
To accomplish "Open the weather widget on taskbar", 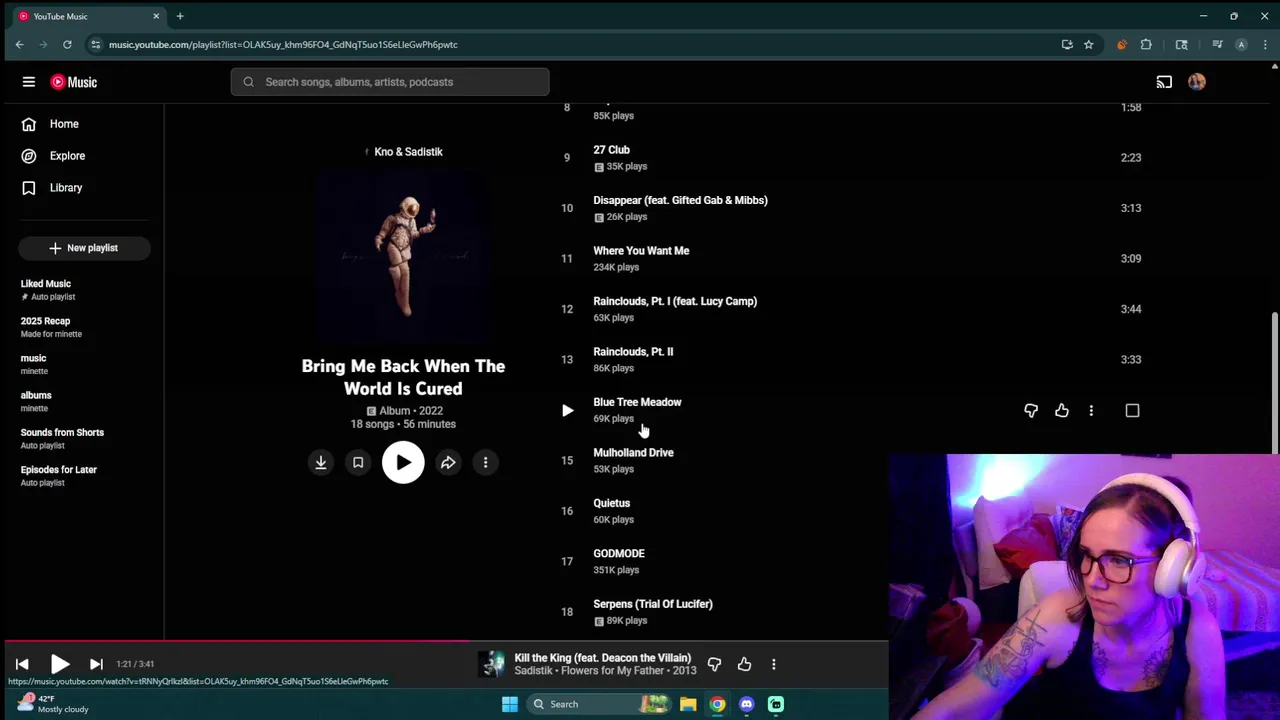I will click(x=55, y=704).
